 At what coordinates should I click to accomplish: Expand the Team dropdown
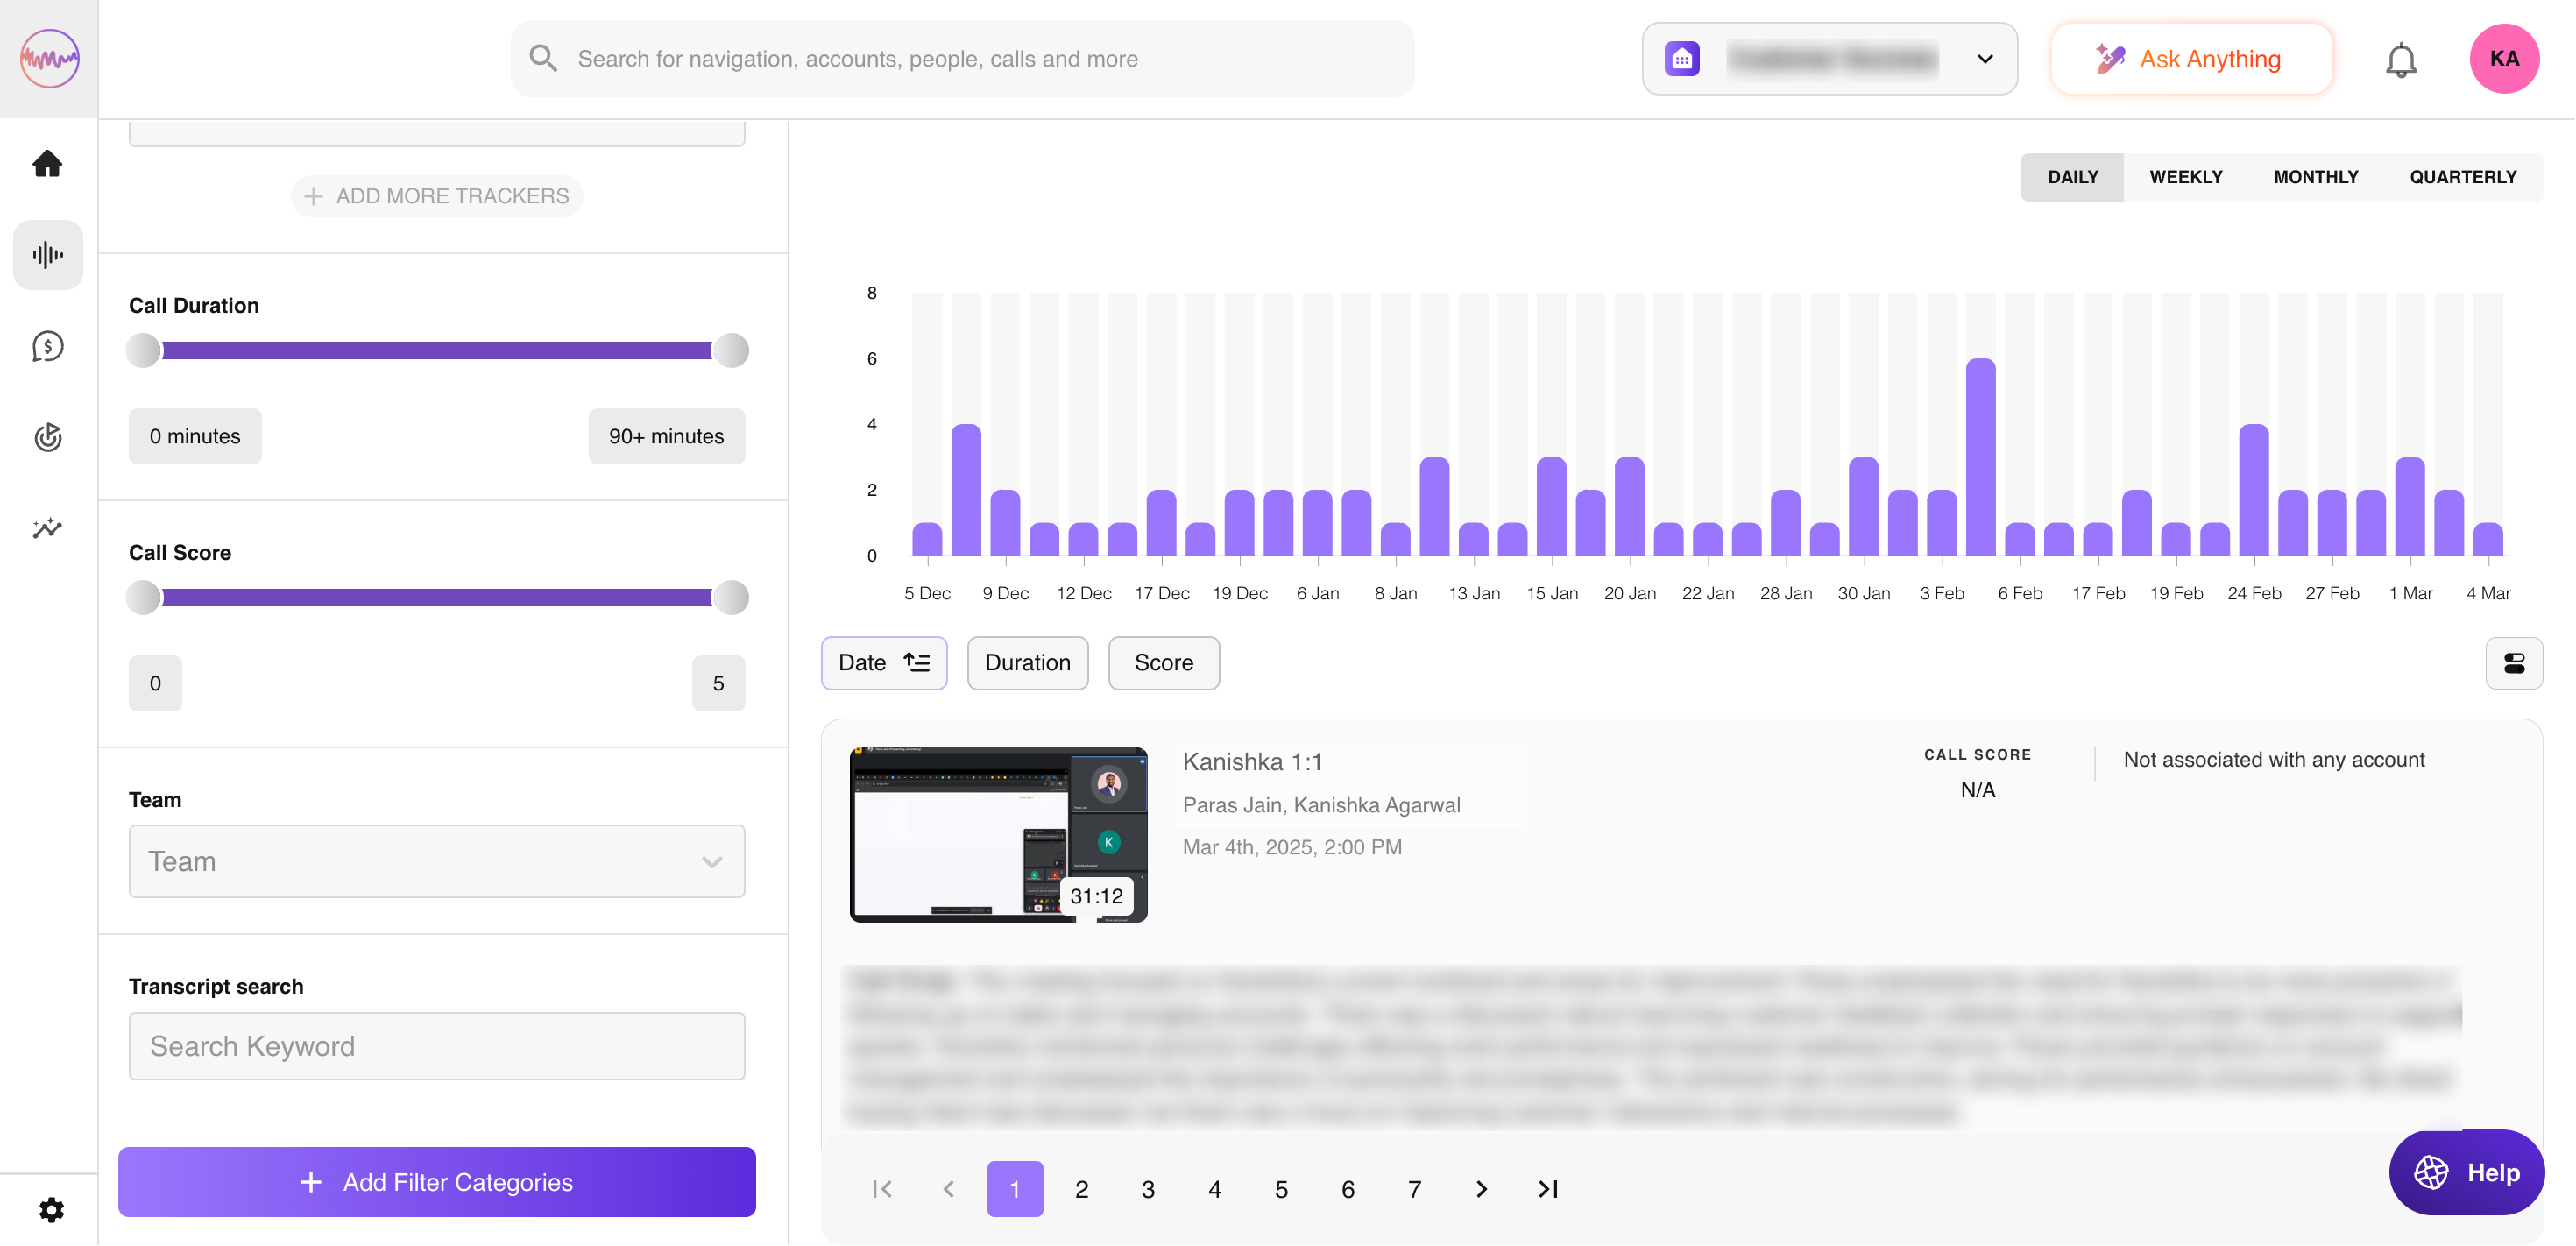(x=436, y=861)
